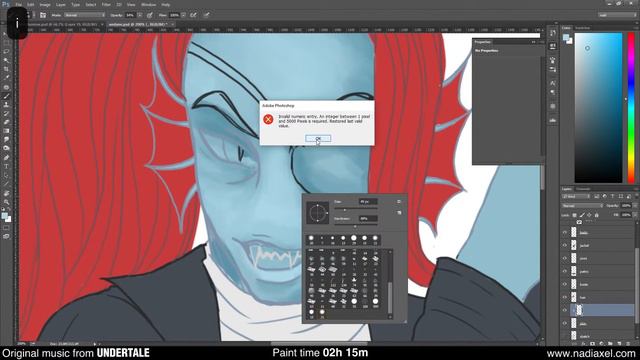Select the Brush tool in toolbar
The height and width of the screenshot is (360, 640).
tap(6, 96)
